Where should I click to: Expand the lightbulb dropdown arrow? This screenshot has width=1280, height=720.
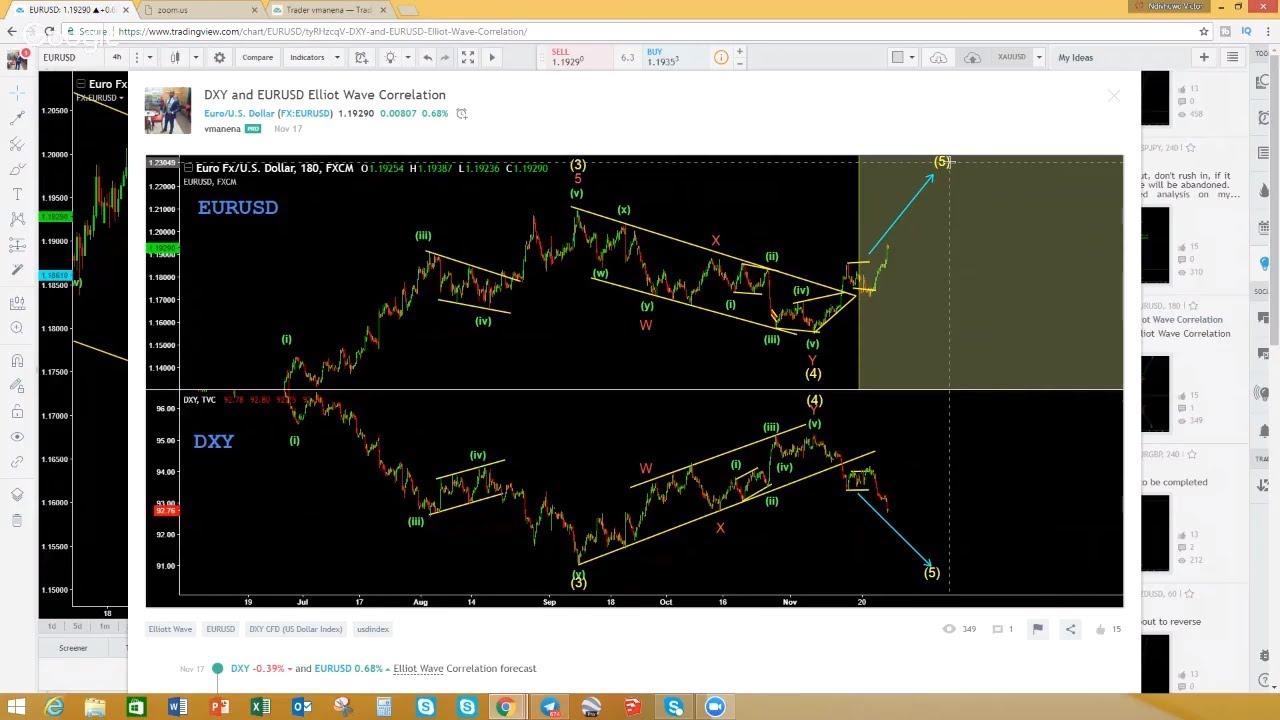click(x=408, y=57)
